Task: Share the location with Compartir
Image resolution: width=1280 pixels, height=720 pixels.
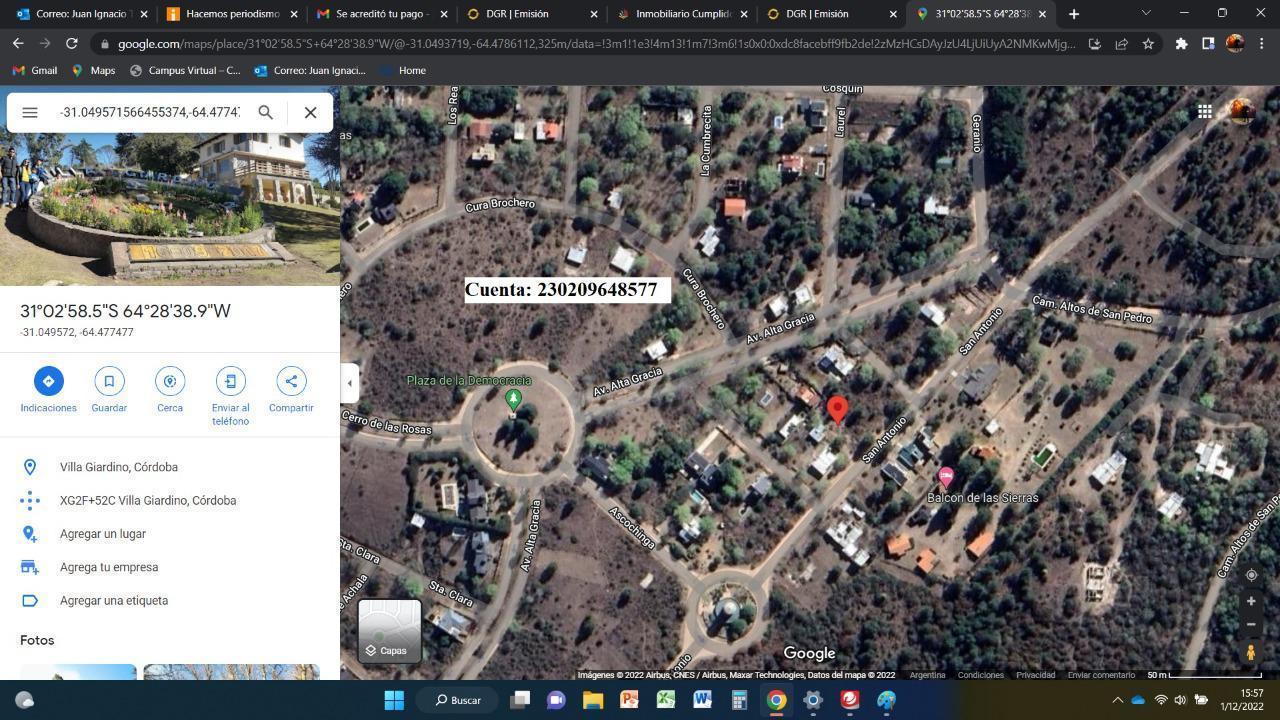Action: pyautogui.click(x=291, y=389)
